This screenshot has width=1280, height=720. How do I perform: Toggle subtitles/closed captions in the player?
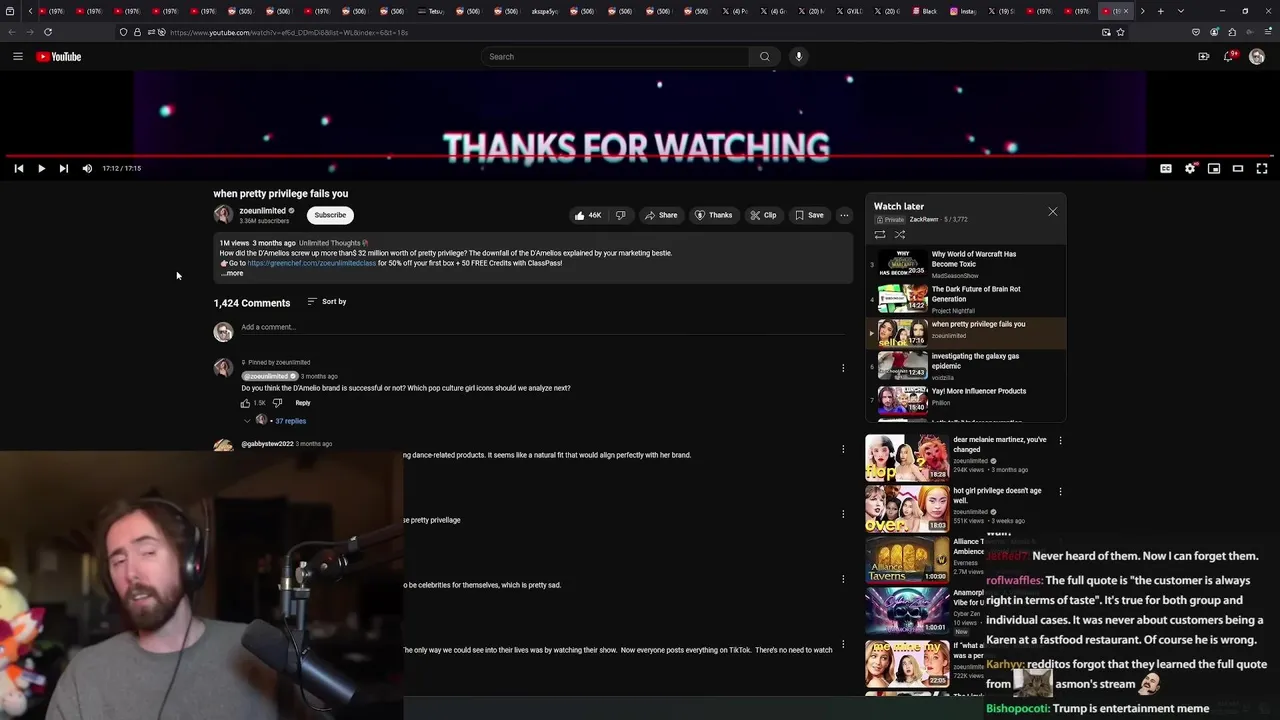pos(1166,168)
